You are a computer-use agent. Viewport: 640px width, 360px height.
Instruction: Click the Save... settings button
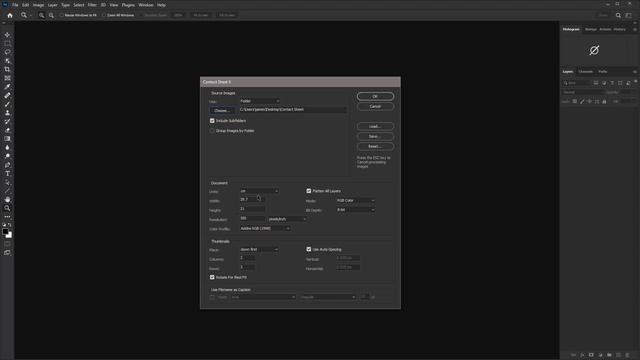(x=375, y=136)
